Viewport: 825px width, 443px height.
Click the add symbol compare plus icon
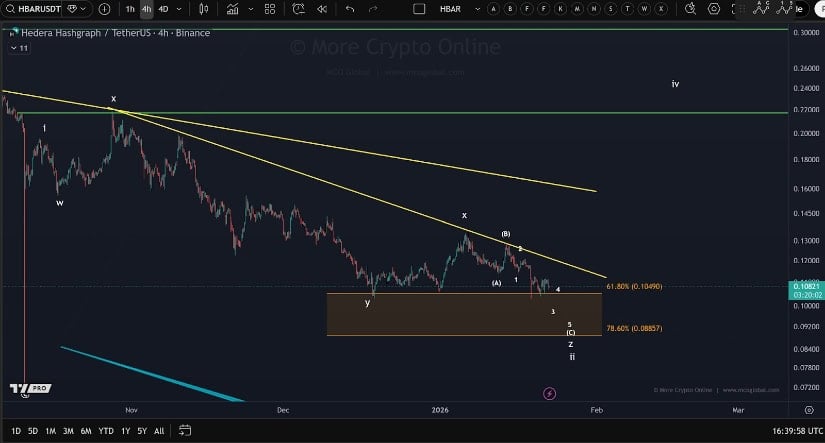104,9
